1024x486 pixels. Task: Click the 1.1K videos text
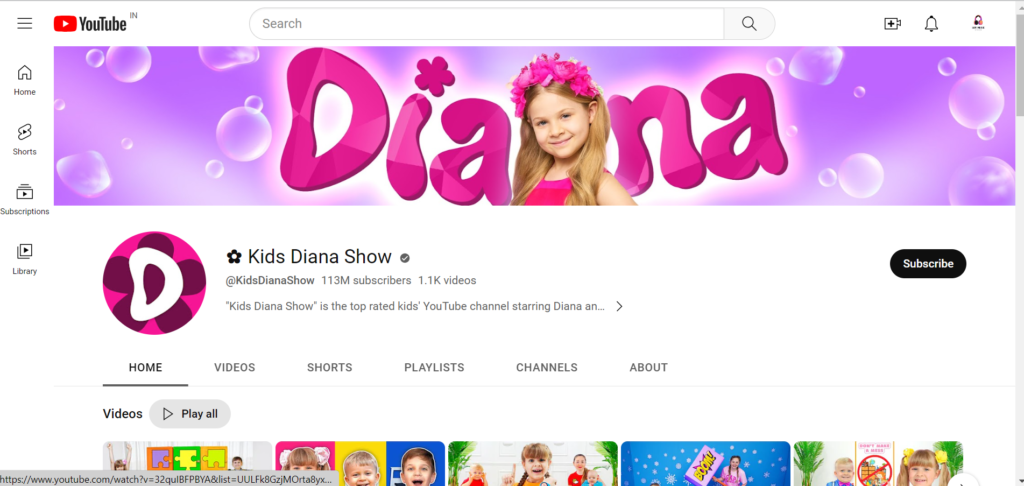coord(447,281)
